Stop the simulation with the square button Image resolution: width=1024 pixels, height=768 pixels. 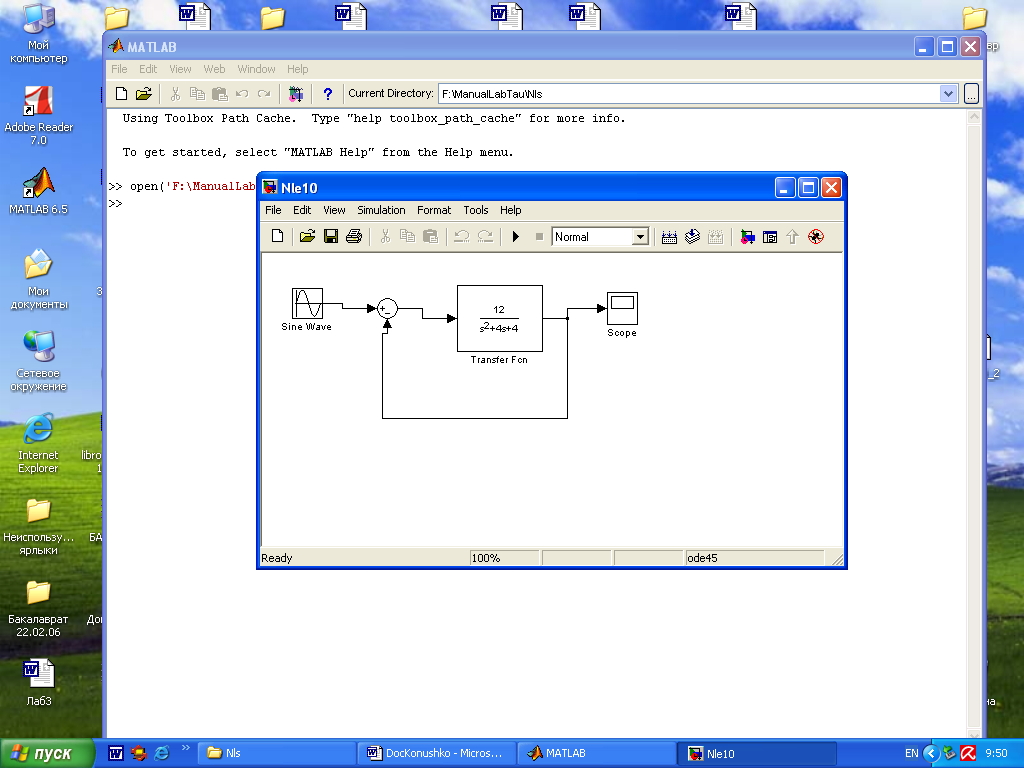click(x=539, y=236)
